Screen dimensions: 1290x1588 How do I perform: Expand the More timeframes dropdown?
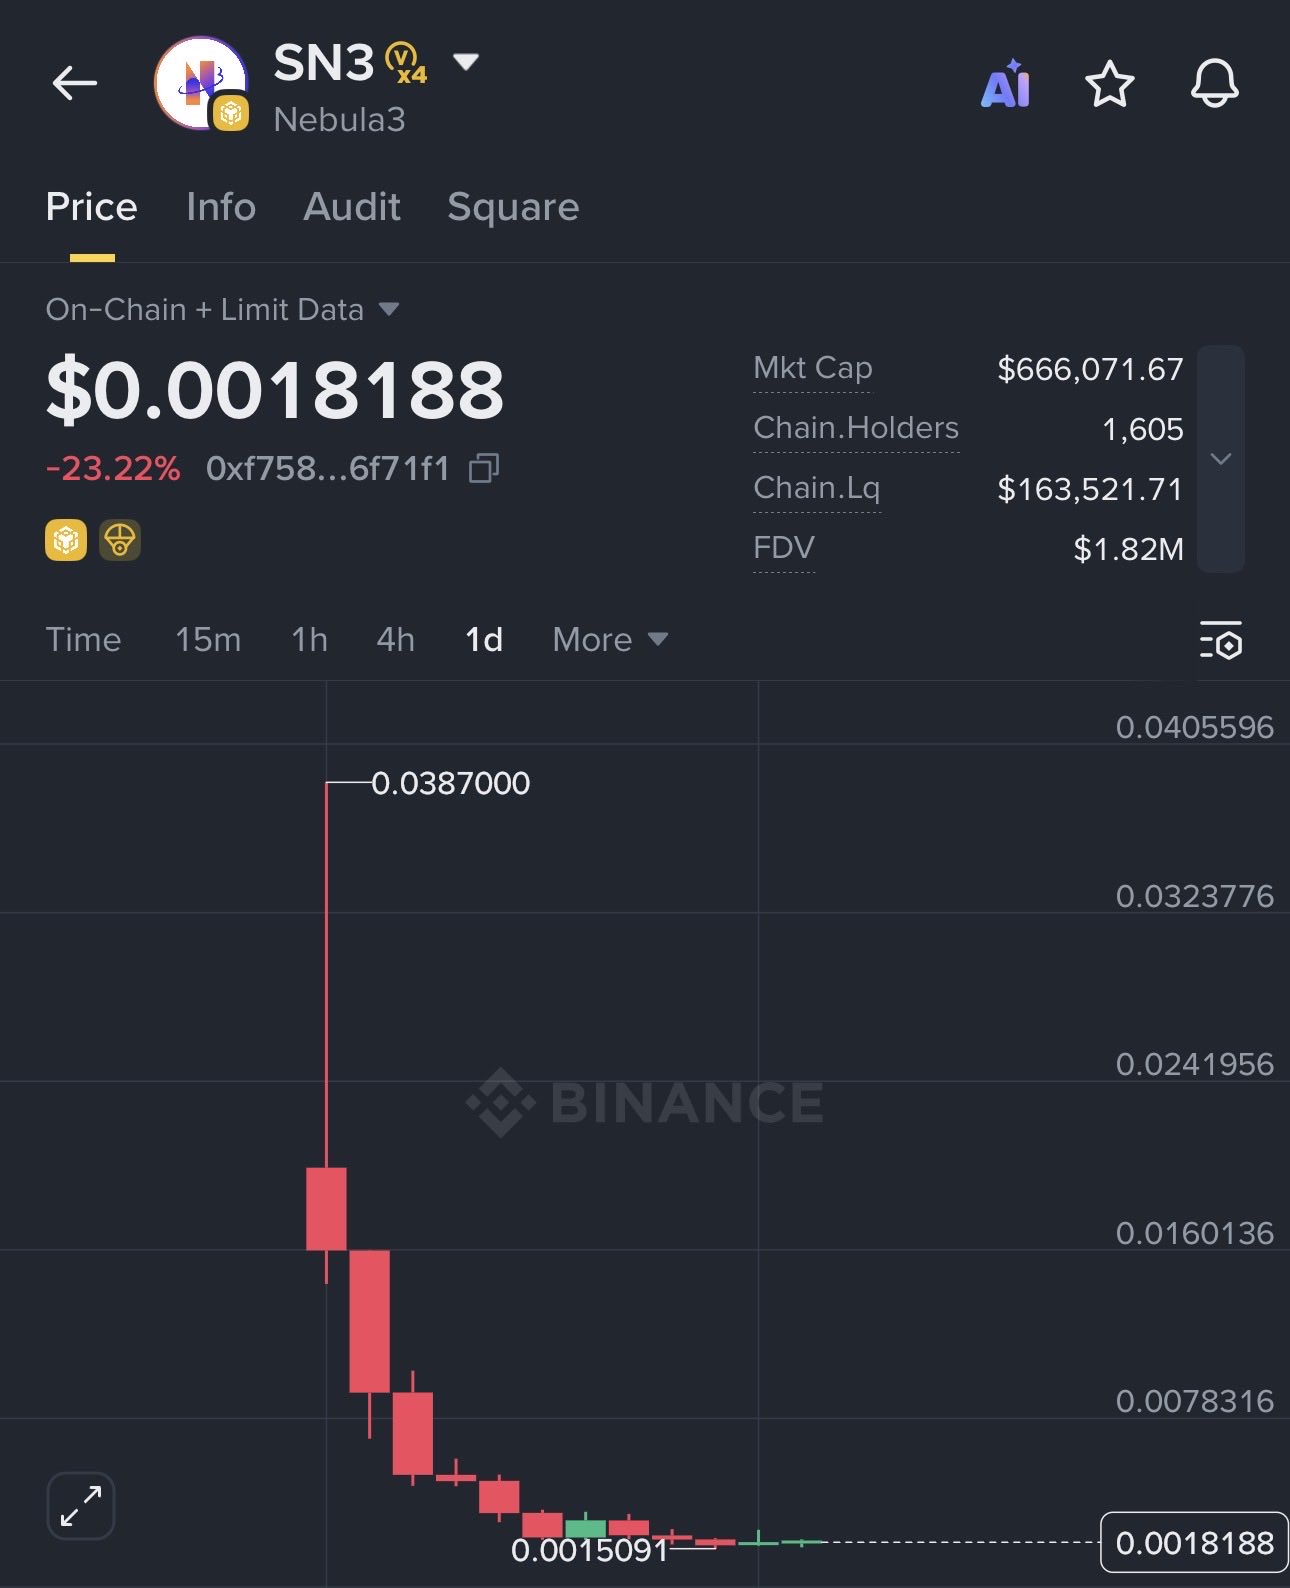coord(610,640)
